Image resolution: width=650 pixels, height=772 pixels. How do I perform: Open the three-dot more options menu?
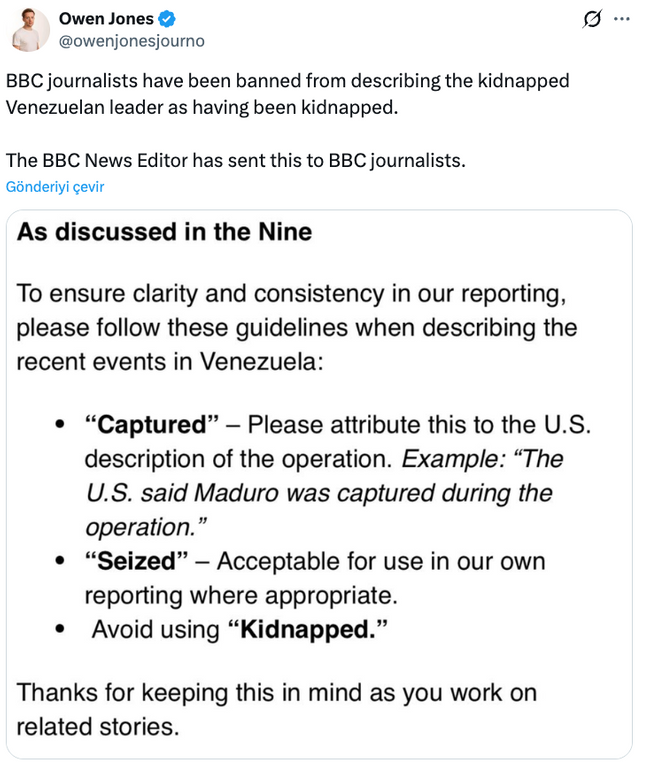click(x=622, y=19)
